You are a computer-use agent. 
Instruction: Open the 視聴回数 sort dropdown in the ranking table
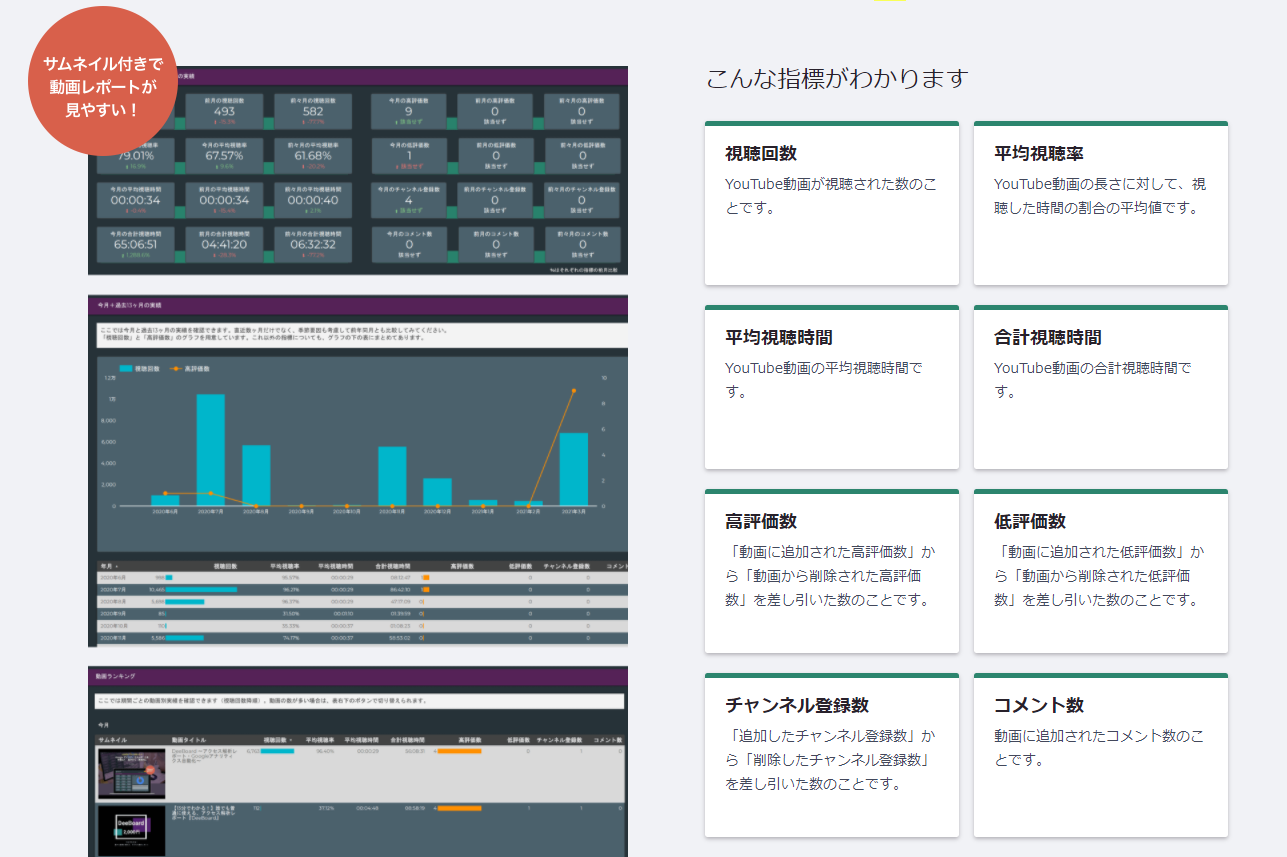point(280,739)
